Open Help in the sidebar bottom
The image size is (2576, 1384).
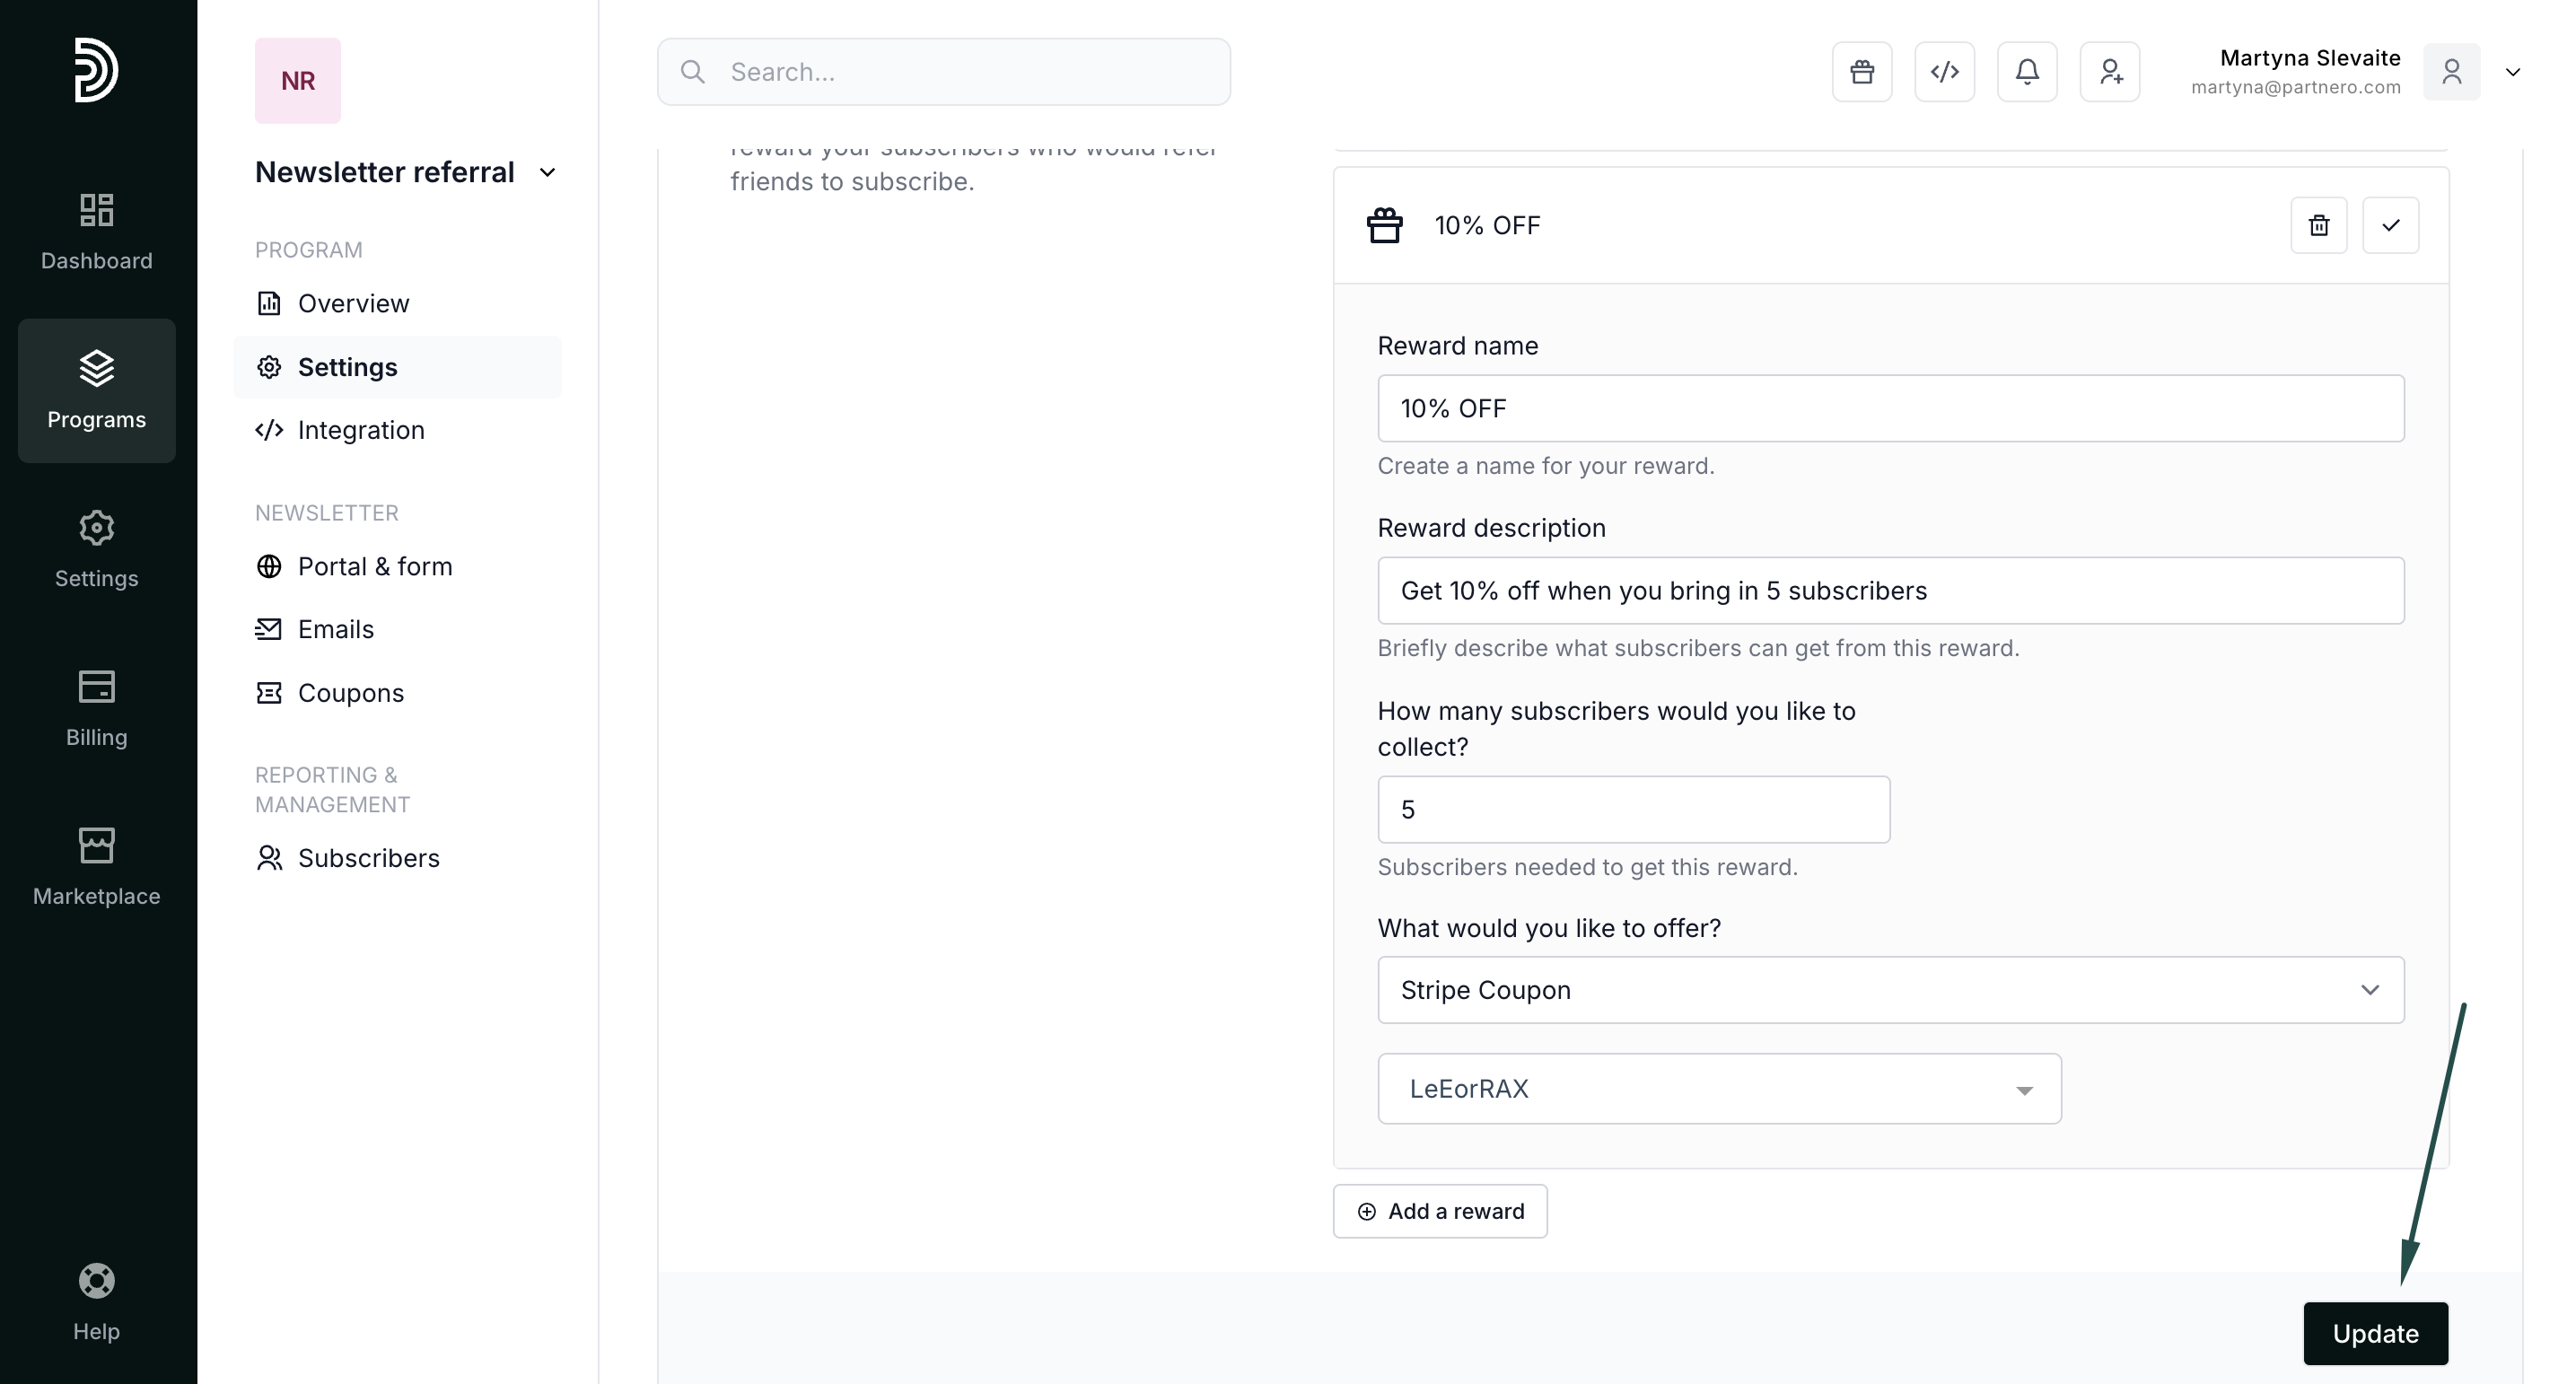pos(96,1303)
